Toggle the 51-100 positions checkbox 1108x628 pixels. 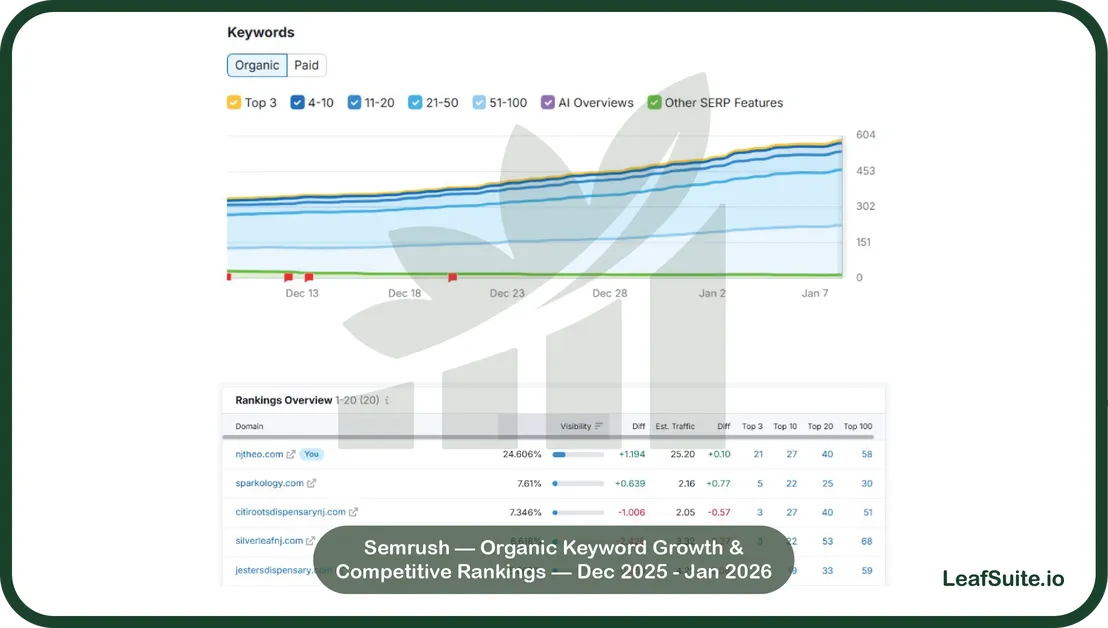point(479,102)
